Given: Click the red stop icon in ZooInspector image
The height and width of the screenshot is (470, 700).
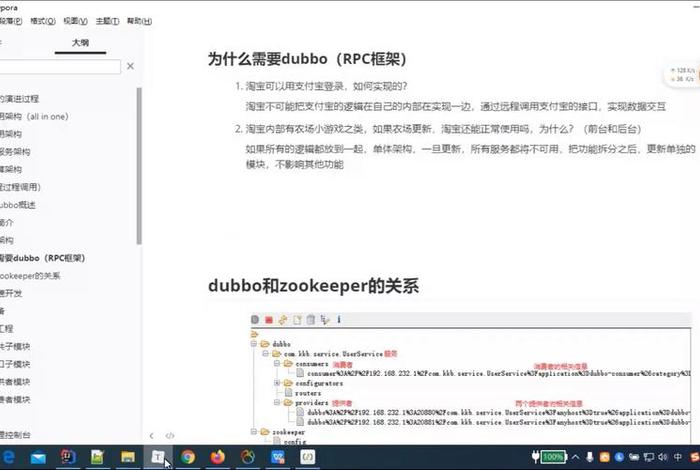Looking at the screenshot, I should [x=269, y=320].
